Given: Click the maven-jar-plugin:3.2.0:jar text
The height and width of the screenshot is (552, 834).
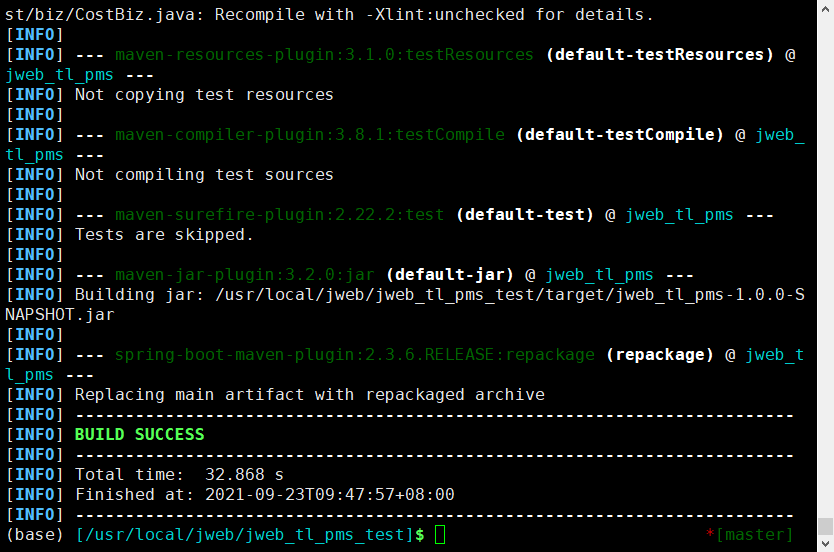Looking at the screenshot, I should pyautogui.click(x=245, y=275).
